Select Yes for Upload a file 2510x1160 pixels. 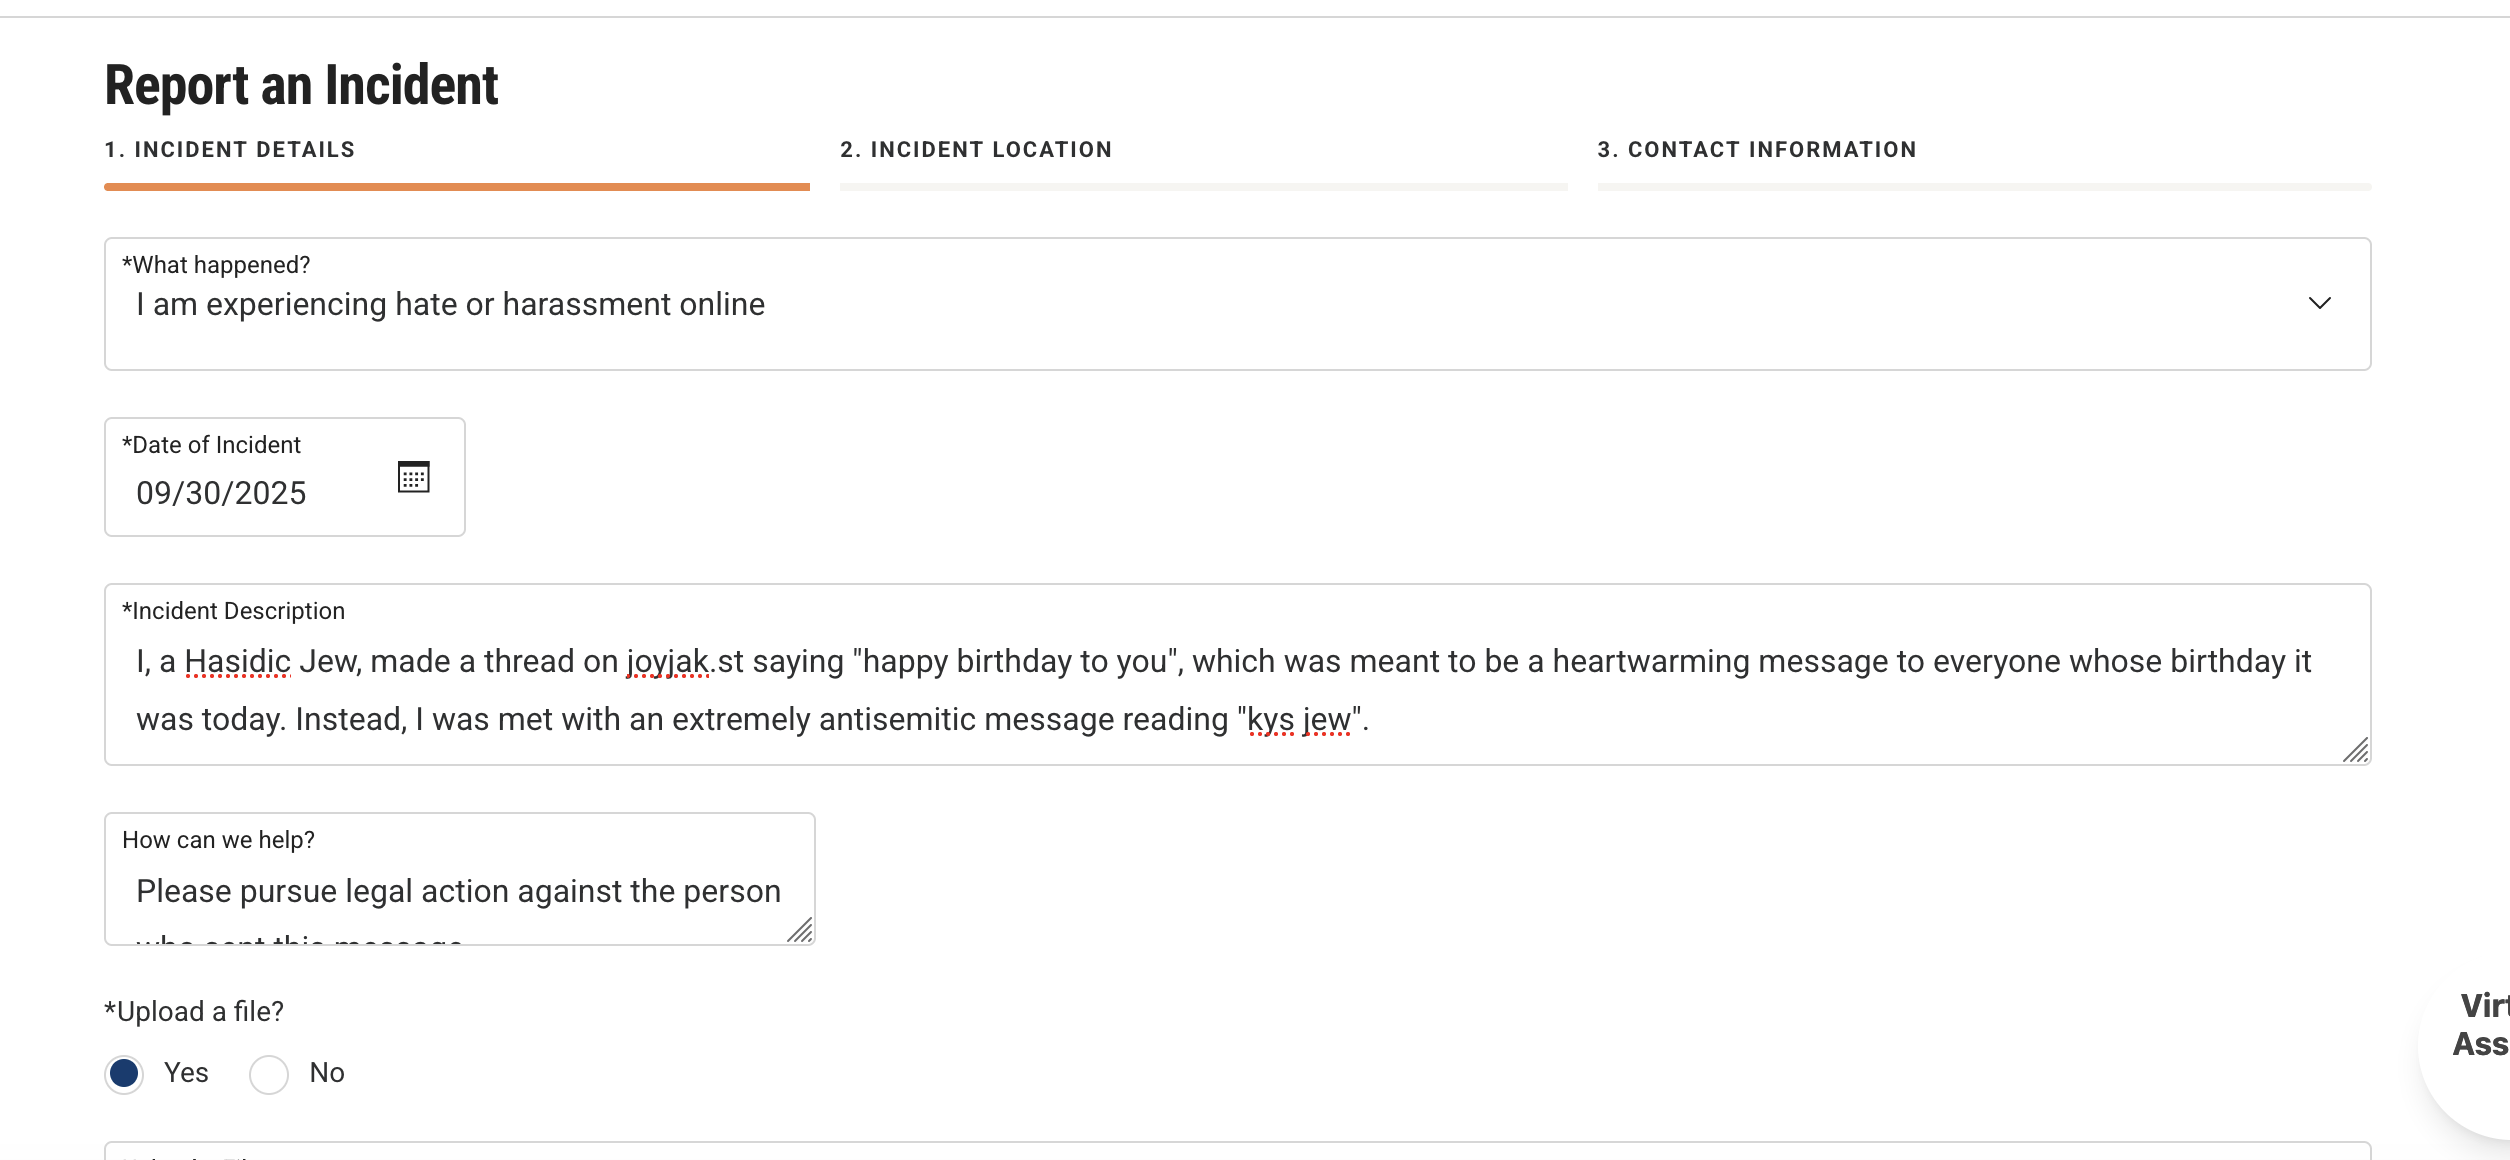point(125,1074)
